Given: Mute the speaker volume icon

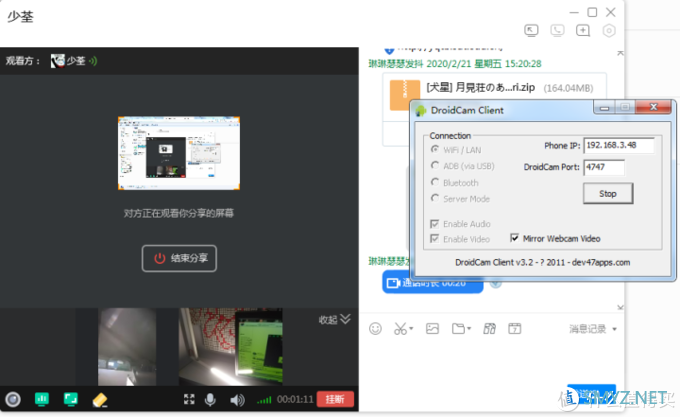Looking at the screenshot, I should click(x=237, y=400).
